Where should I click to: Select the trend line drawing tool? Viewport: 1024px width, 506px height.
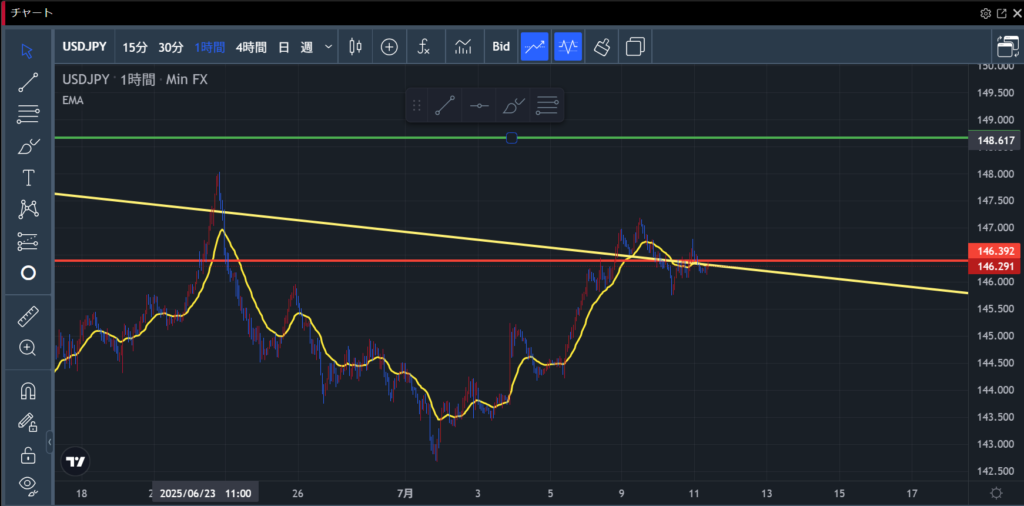27,82
